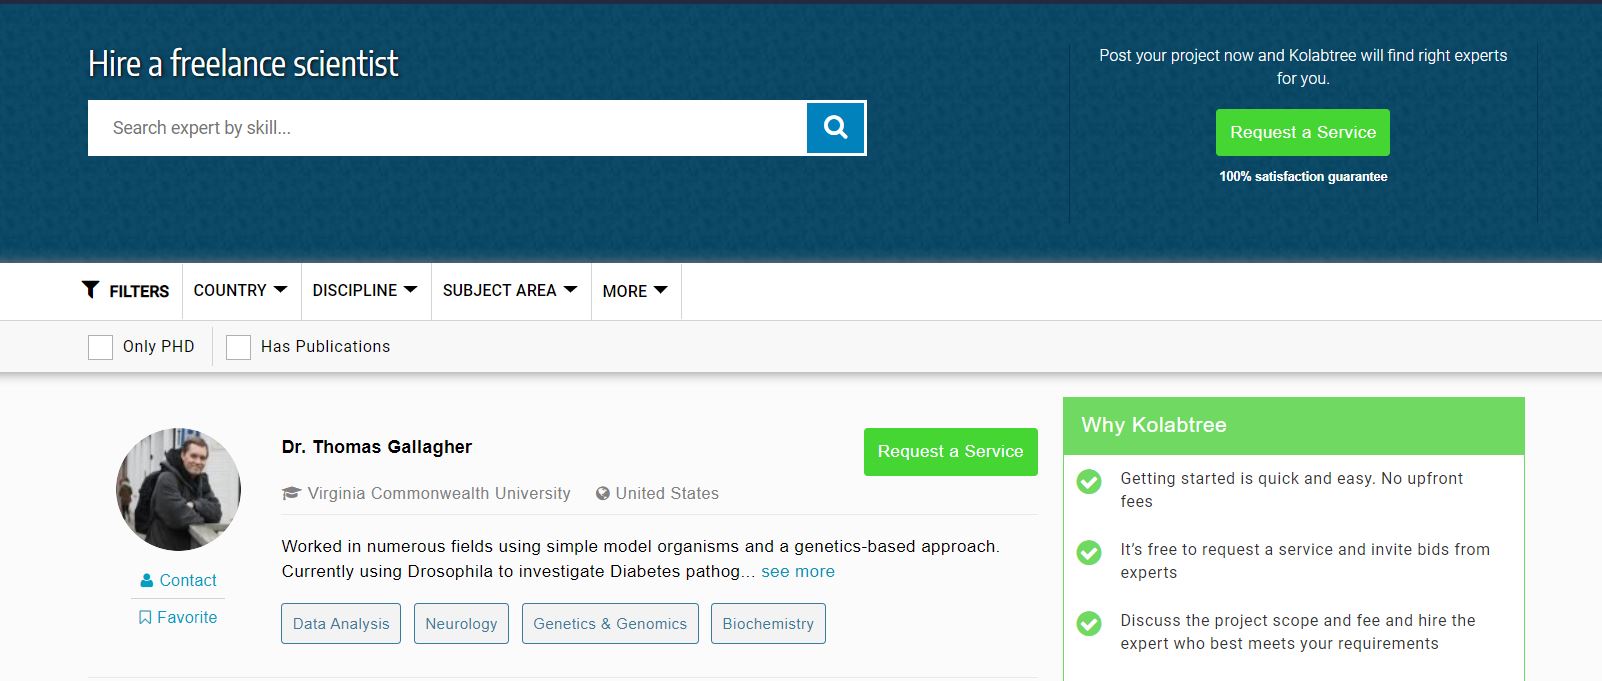
Task: Enable the Only PHD checkbox
Action: 100,347
